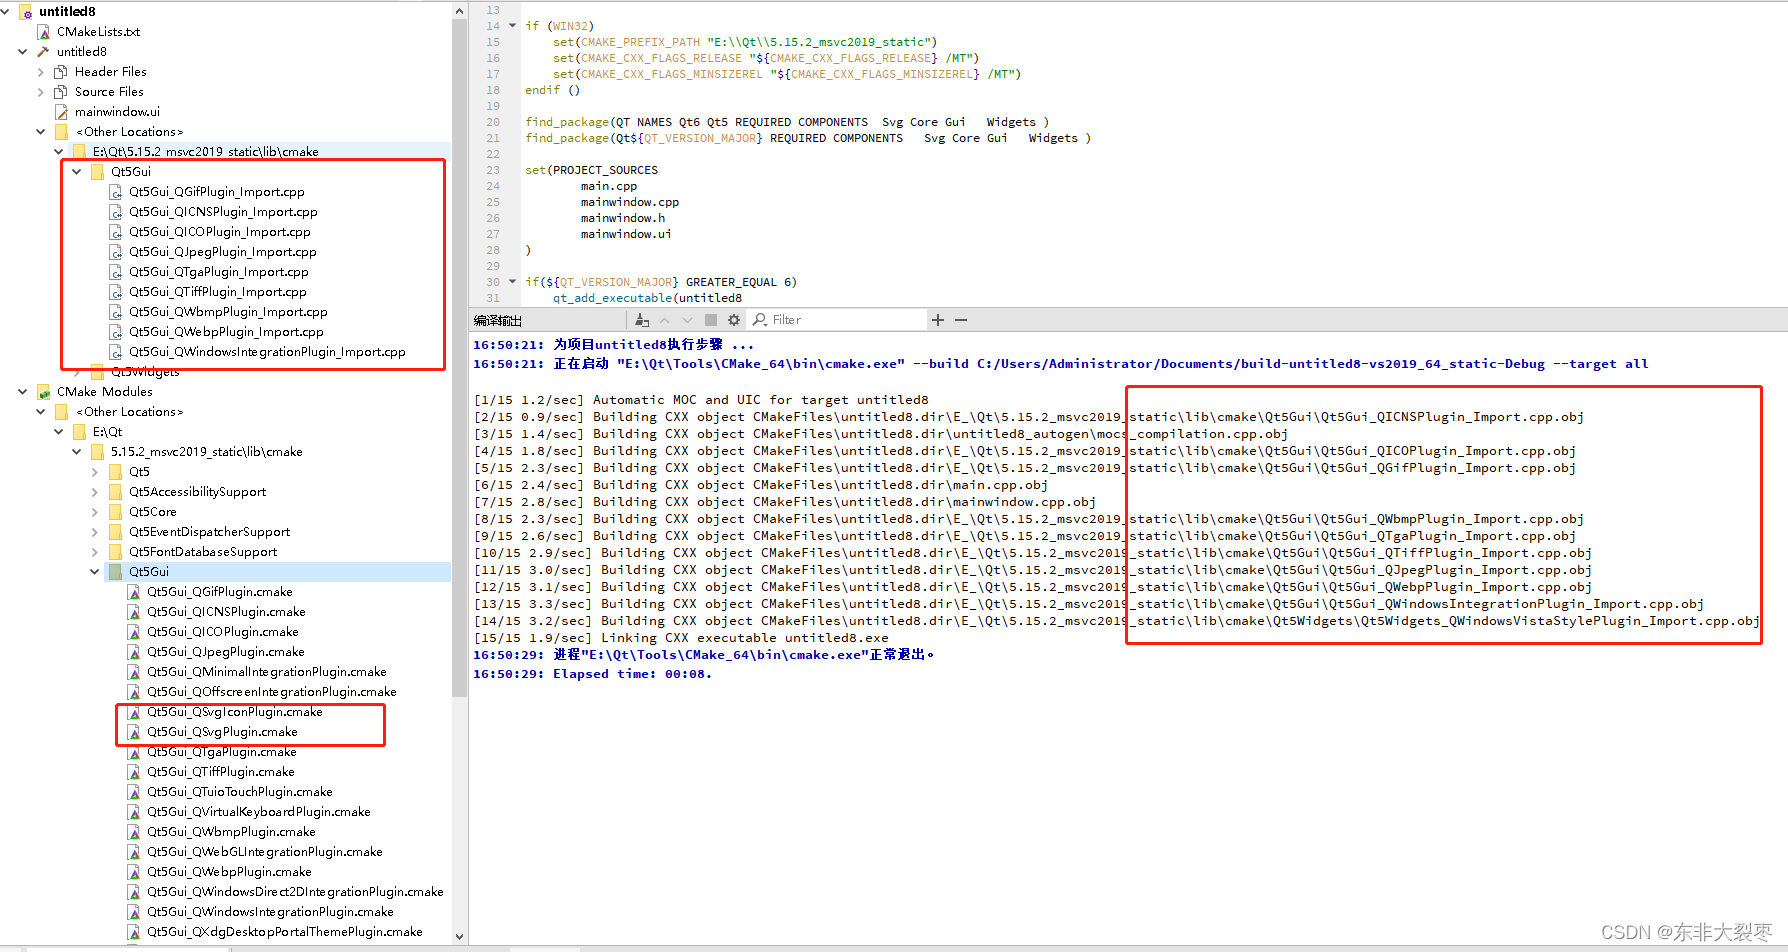Clean the compile output with the broom icon
Viewport: 1788px width, 952px height.
click(x=641, y=319)
